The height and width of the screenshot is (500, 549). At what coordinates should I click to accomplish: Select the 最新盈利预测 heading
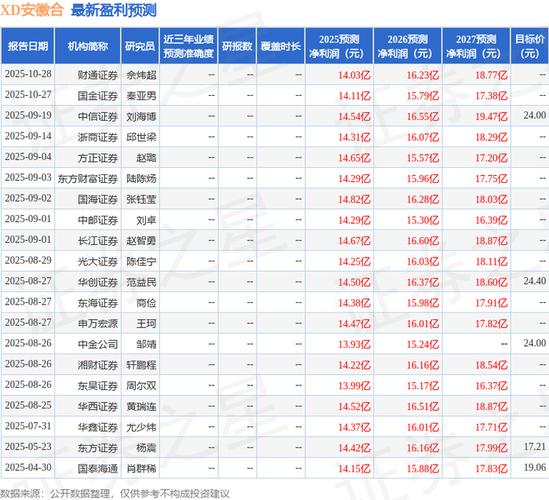click(x=114, y=10)
